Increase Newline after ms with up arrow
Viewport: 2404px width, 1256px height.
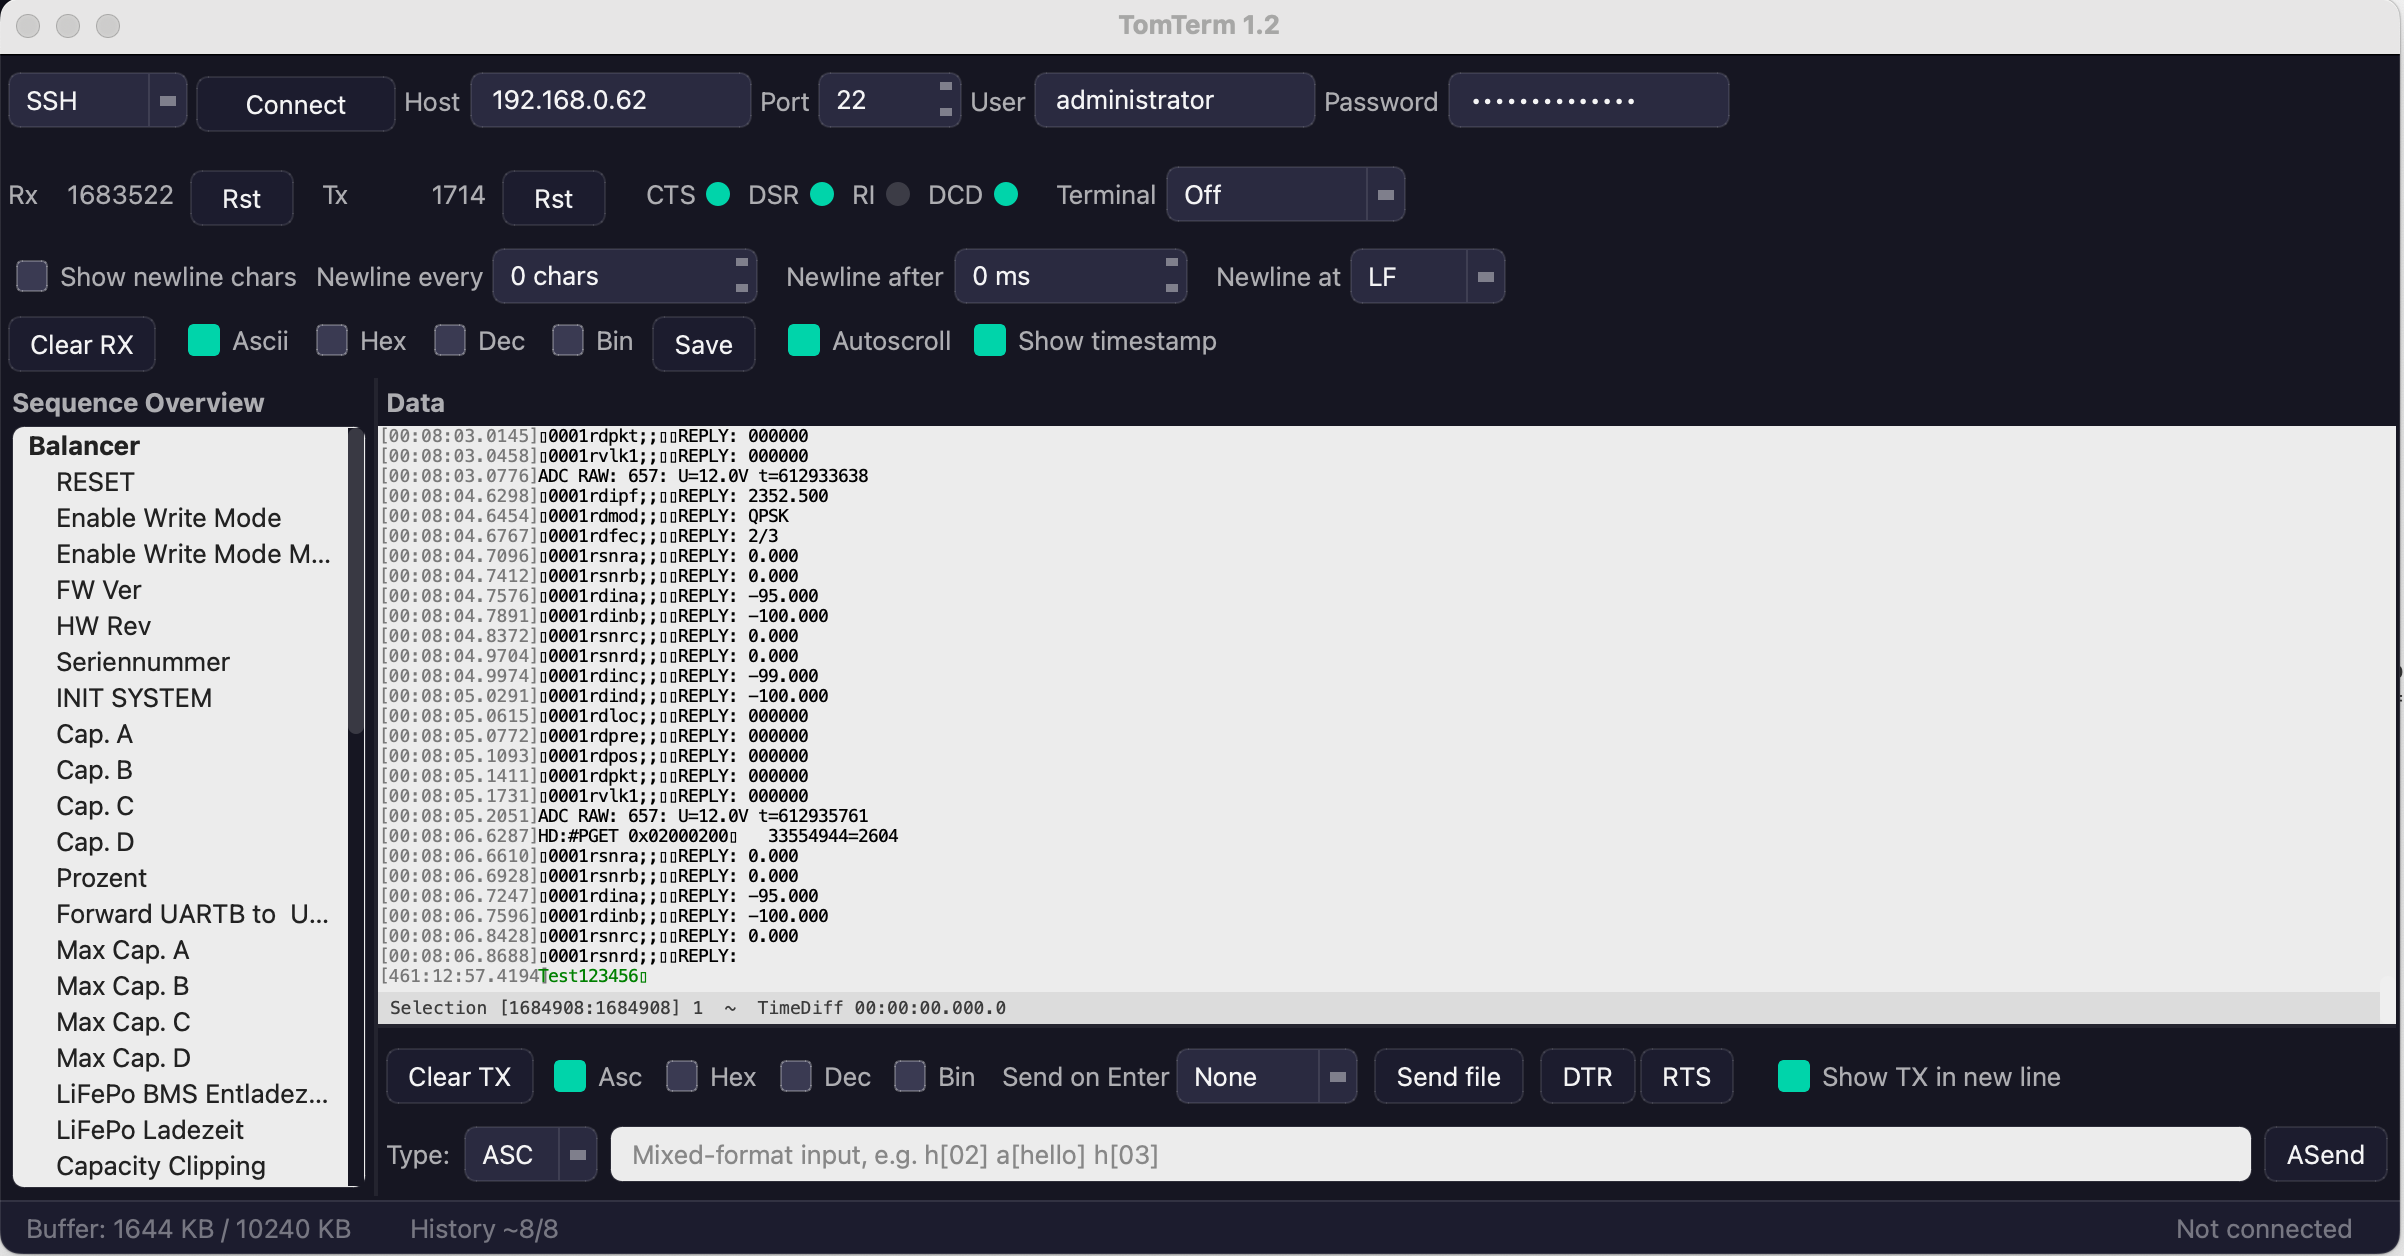(x=1171, y=263)
